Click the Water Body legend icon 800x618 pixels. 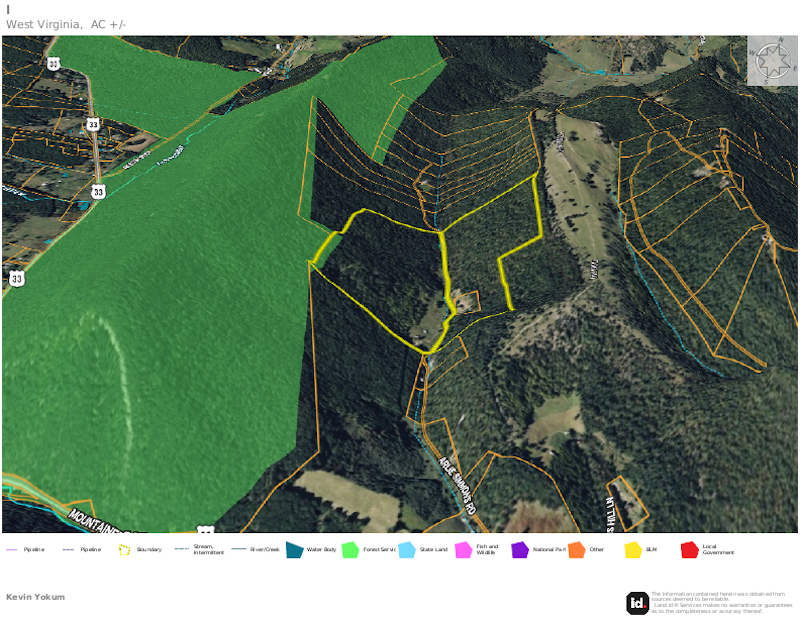(294, 550)
